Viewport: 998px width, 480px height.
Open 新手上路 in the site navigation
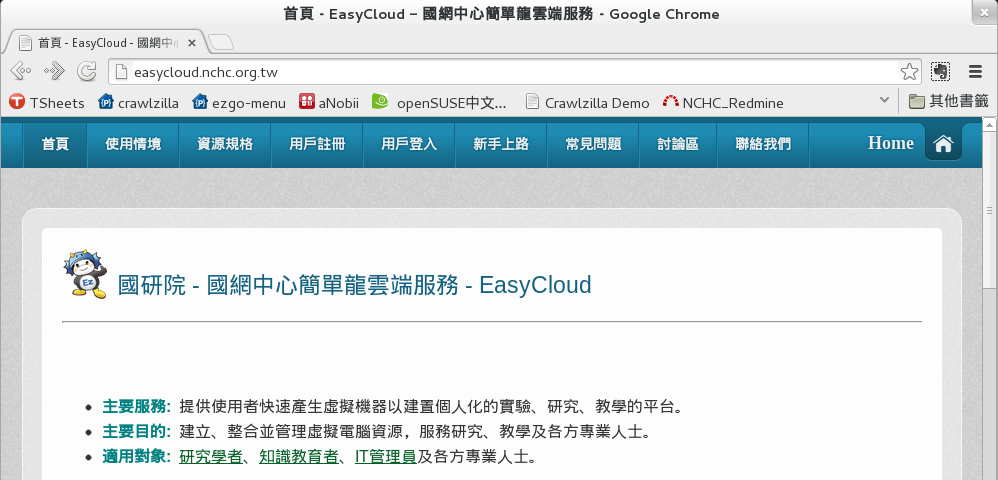[501, 144]
